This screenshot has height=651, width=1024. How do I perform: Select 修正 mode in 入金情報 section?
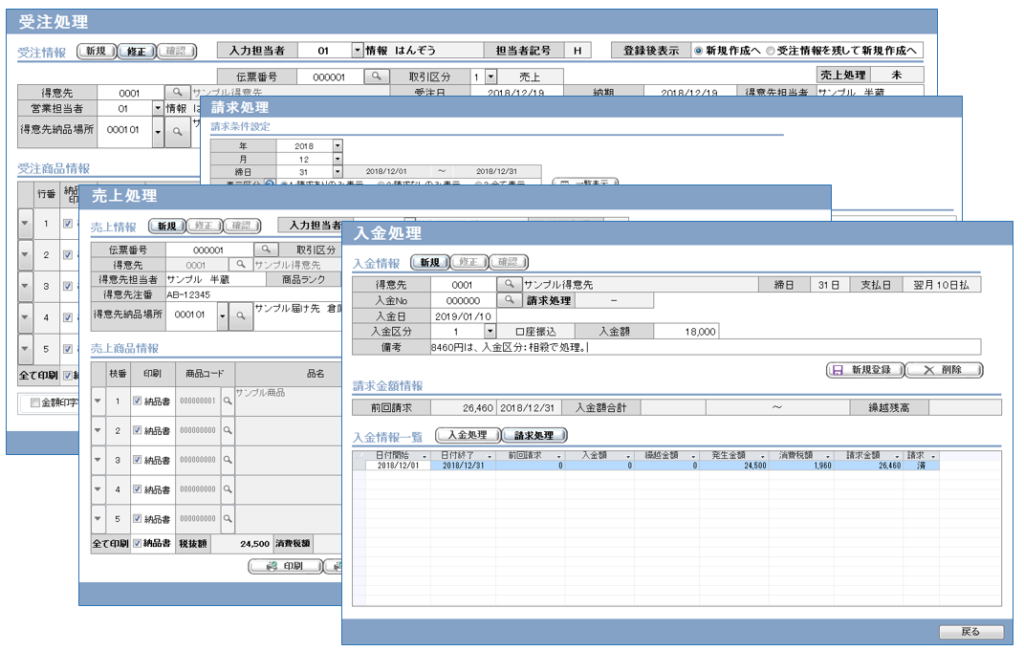[469, 262]
